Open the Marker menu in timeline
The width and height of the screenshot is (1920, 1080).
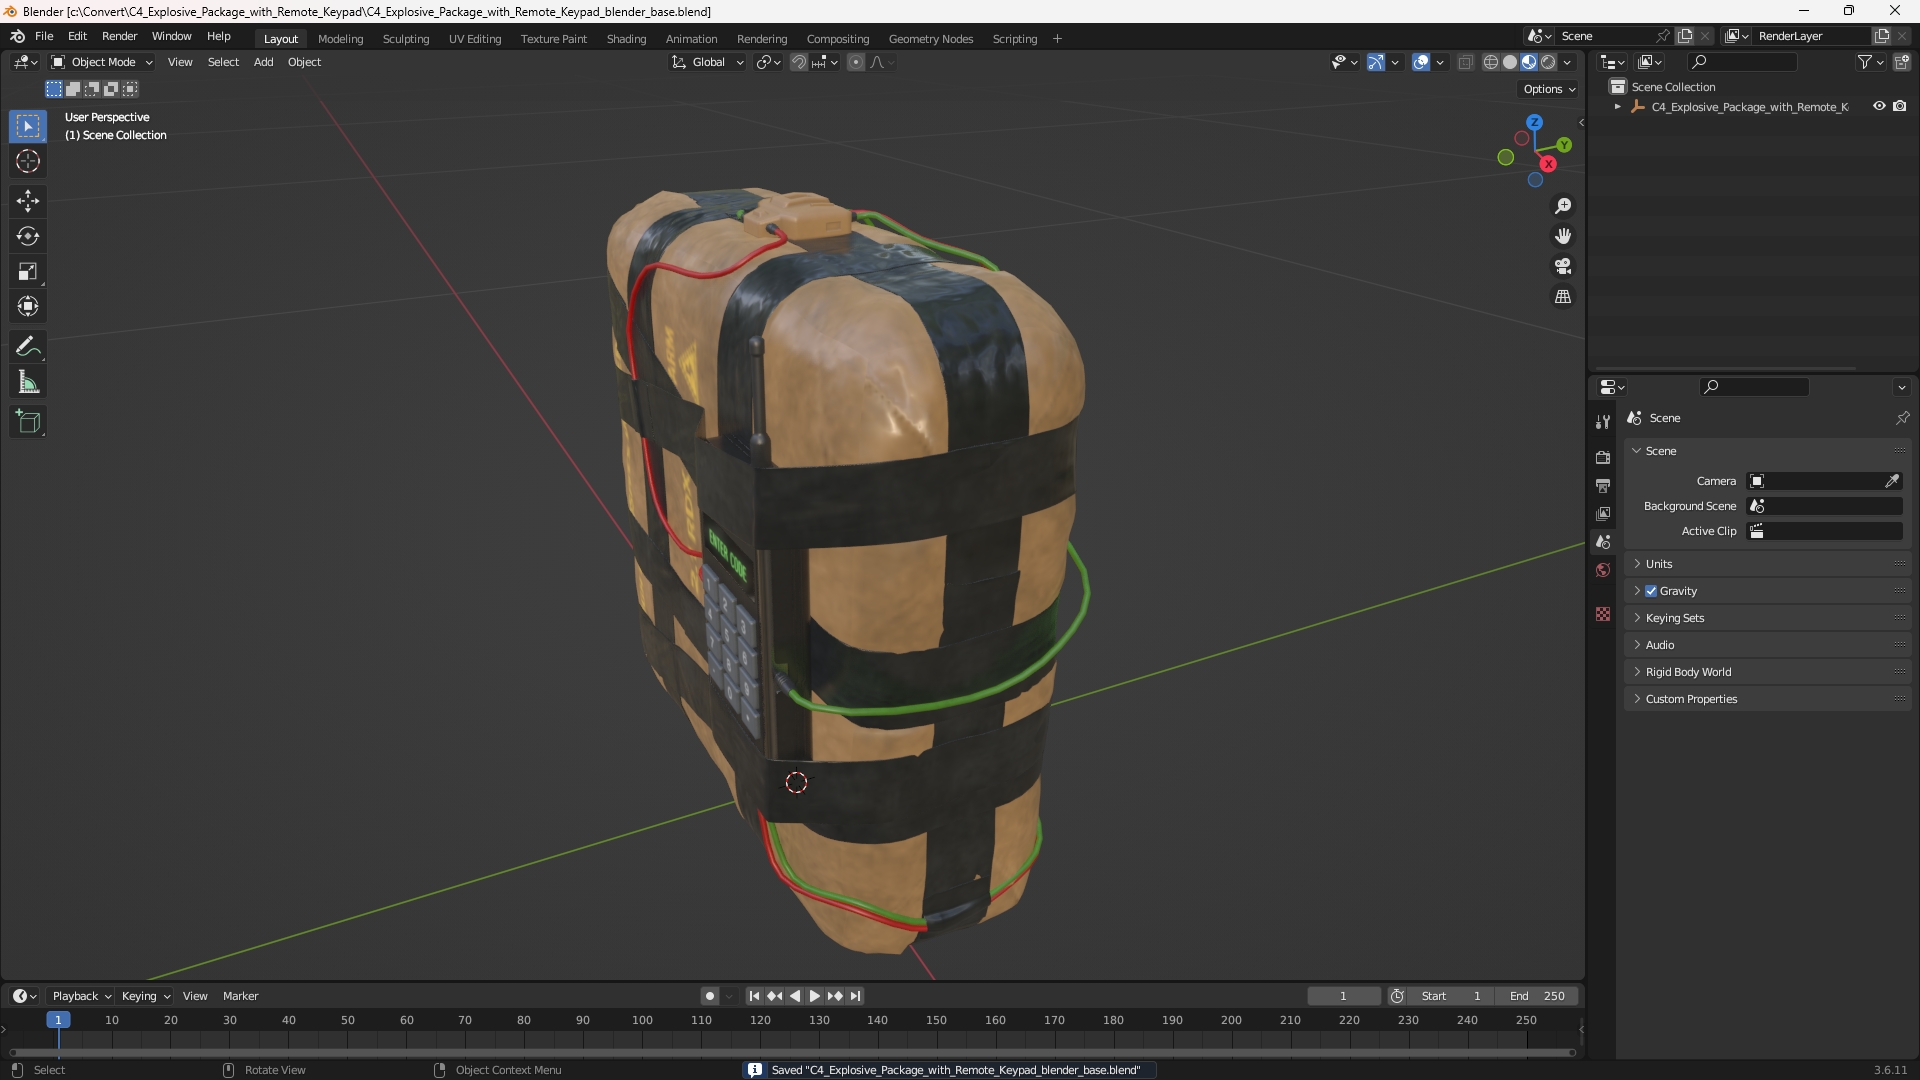pos(240,996)
